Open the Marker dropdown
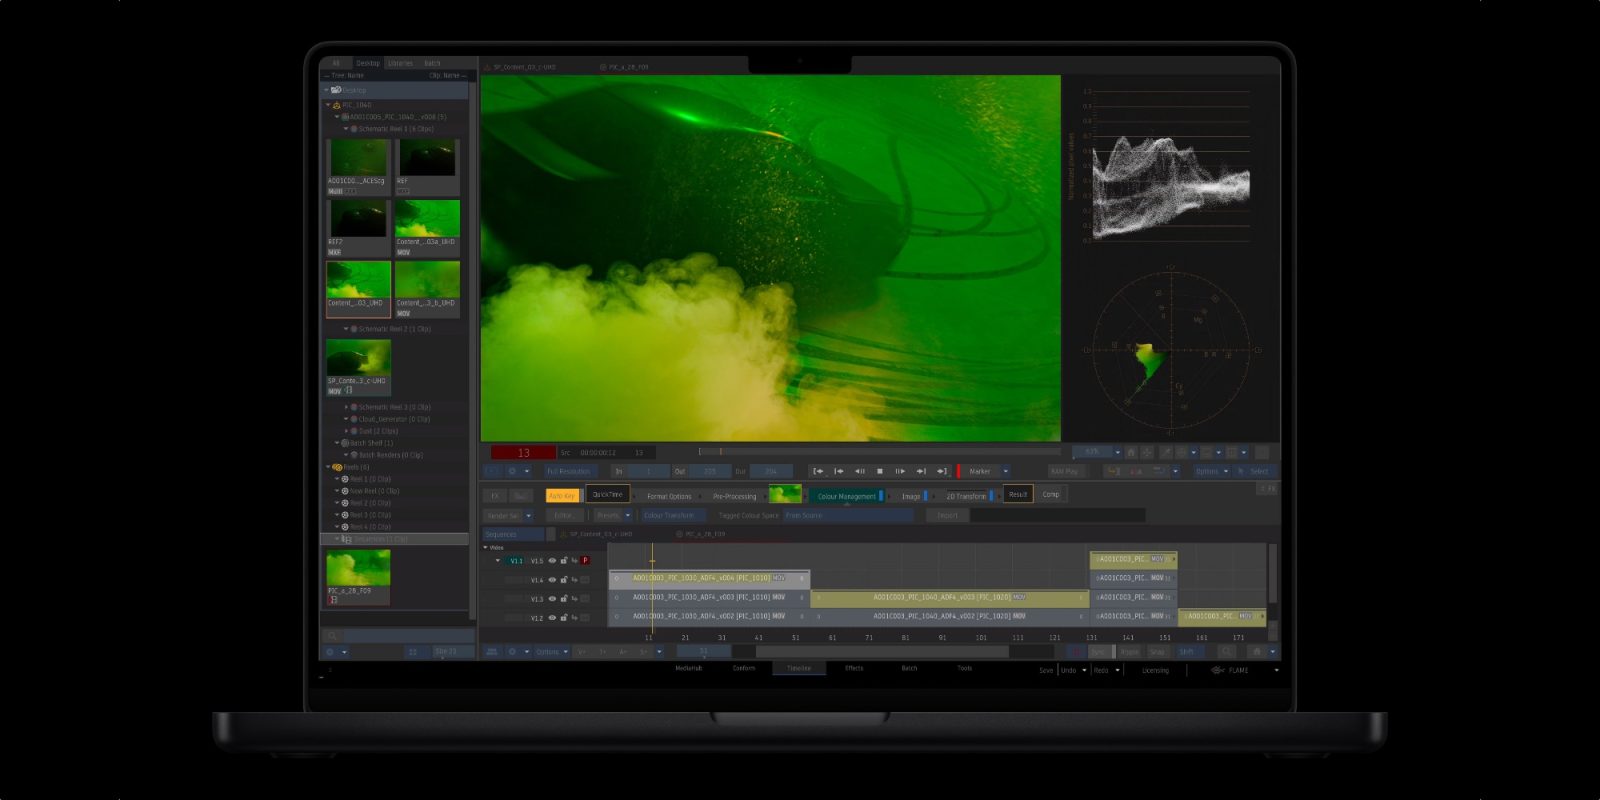1600x800 pixels. click(x=1006, y=471)
